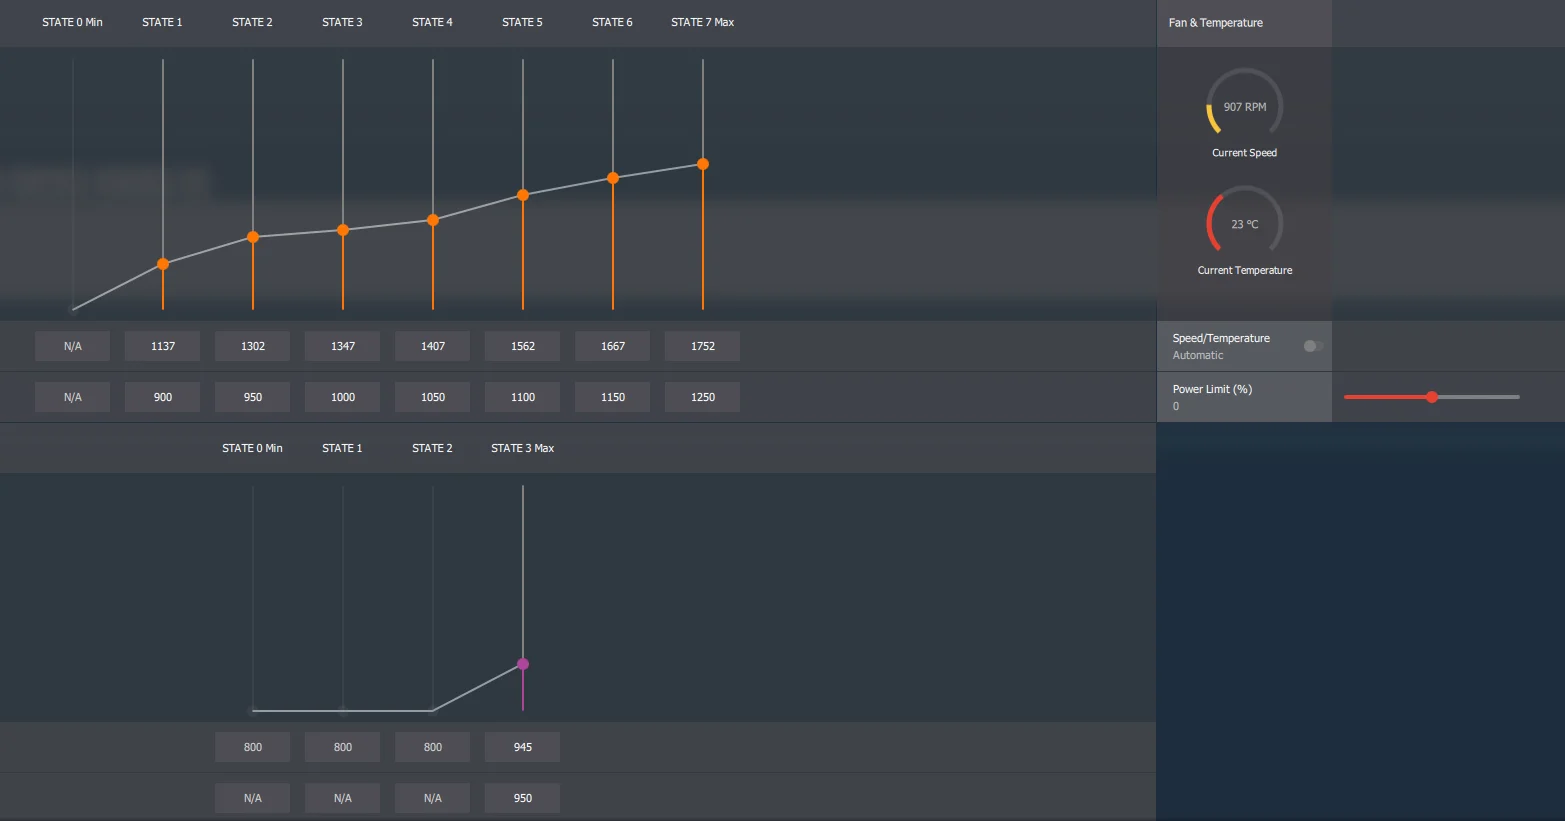Screen dimensions: 1565x821
Task: Click the 1407 frequency field
Action: (x=433, y=346)
